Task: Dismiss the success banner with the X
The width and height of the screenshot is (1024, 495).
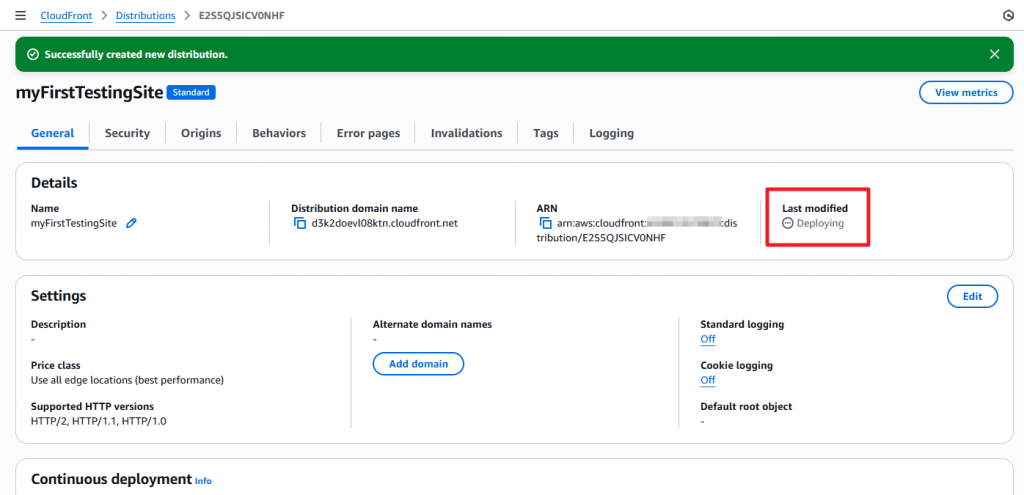Action: 995,54
